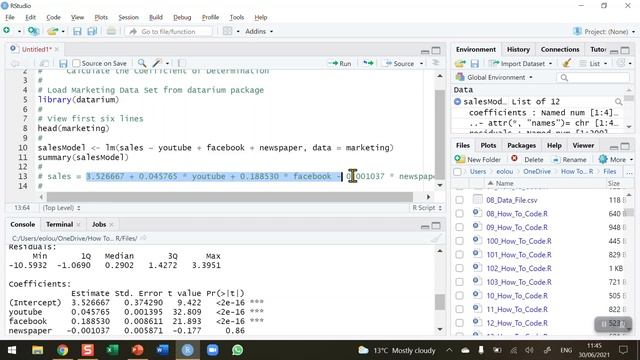The width and height of the screenshot is (640, 360).
Task: Open the Import Dataset dropdown
Action: [520, 64]
